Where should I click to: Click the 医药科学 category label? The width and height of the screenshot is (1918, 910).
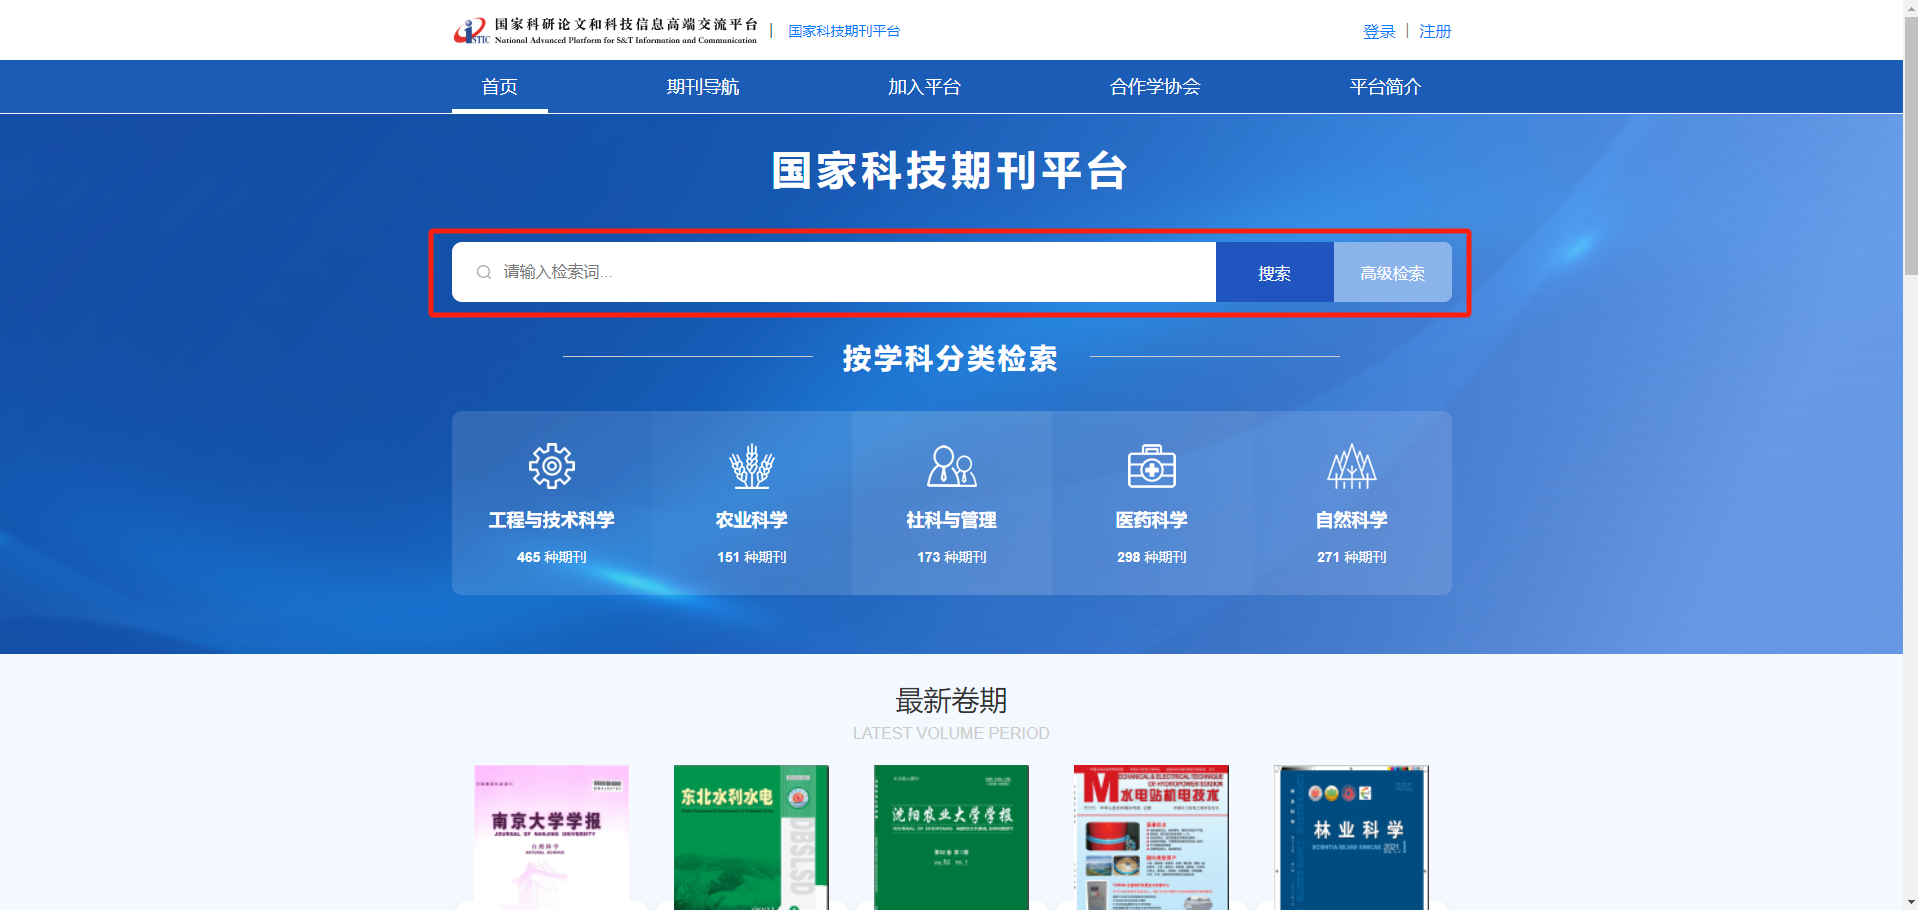pyautogui.click(x=1152, y=520)
